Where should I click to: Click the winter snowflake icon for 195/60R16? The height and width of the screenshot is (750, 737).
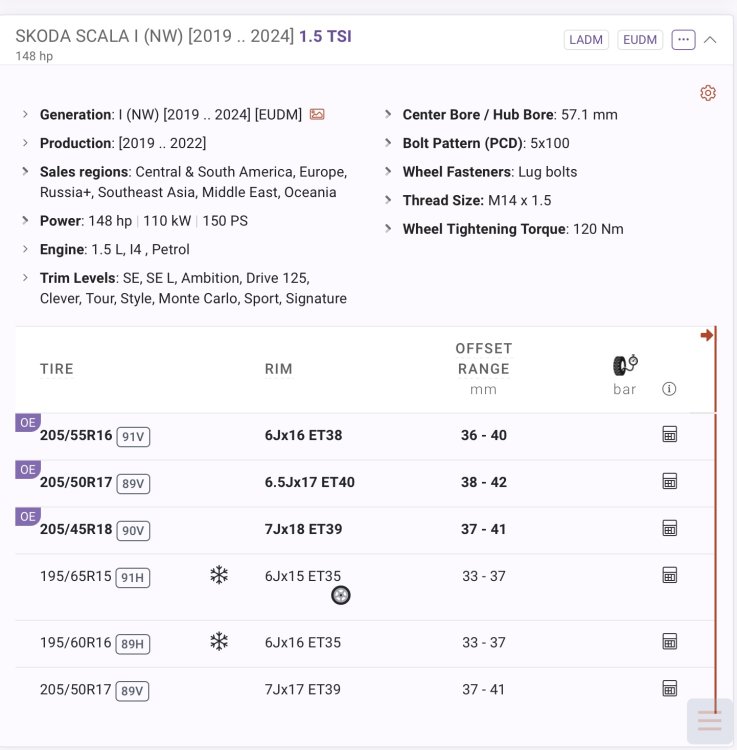coord(219,641)
